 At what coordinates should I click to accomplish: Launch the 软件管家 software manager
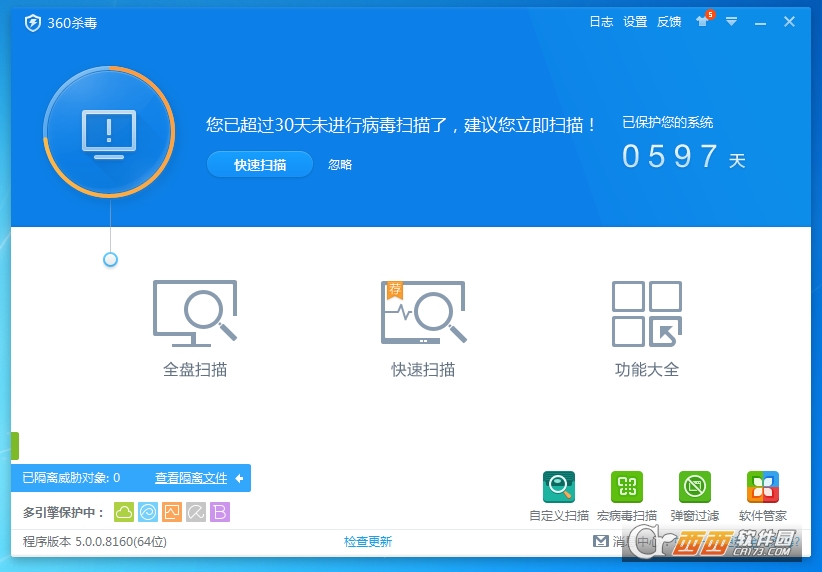coord(763,488)
